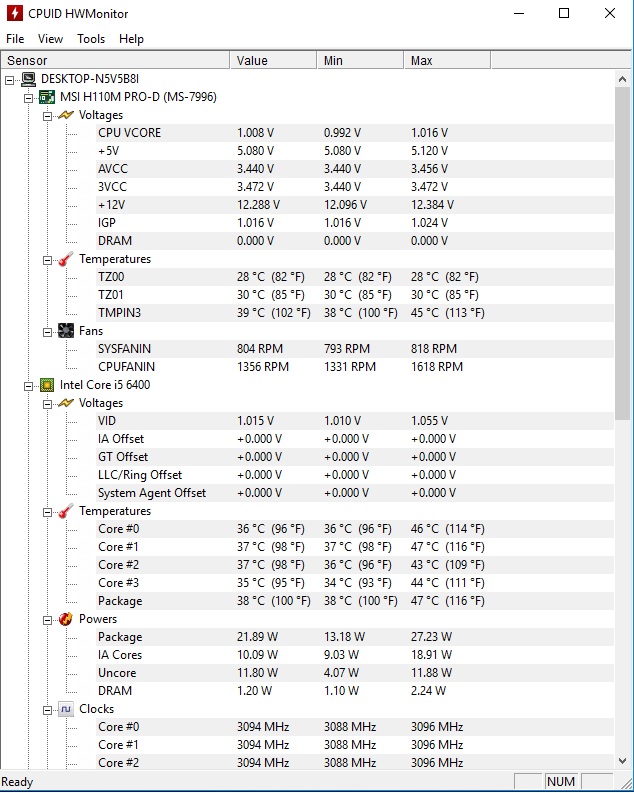This screenshot has height=793, width=634.
Task: Click the CPU Powers flame icon
Action: [65, 619]
